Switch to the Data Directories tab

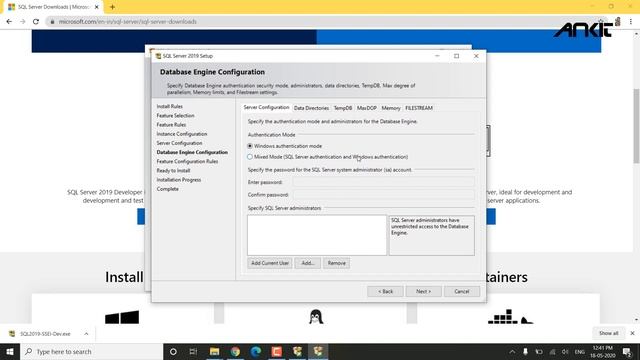(311, 108)
